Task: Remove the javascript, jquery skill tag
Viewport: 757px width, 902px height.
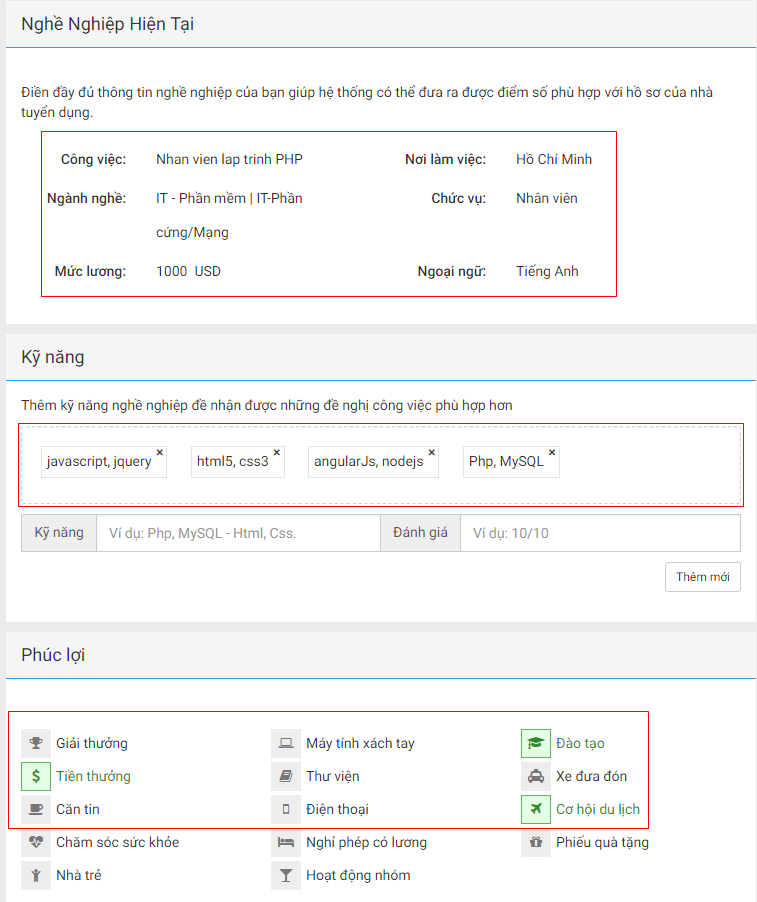Action: click(x=159, y=452)
